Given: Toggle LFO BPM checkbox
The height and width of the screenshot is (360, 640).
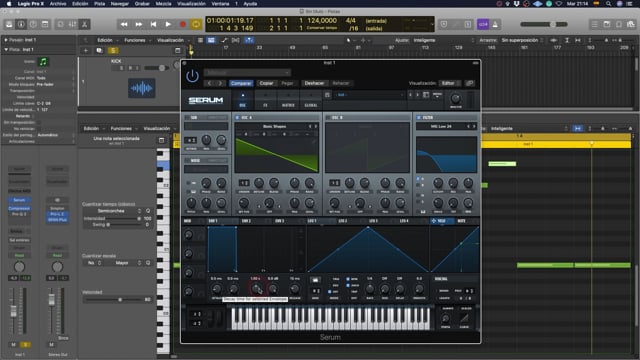Looking at the screenshot, I should tap(348, 279).
